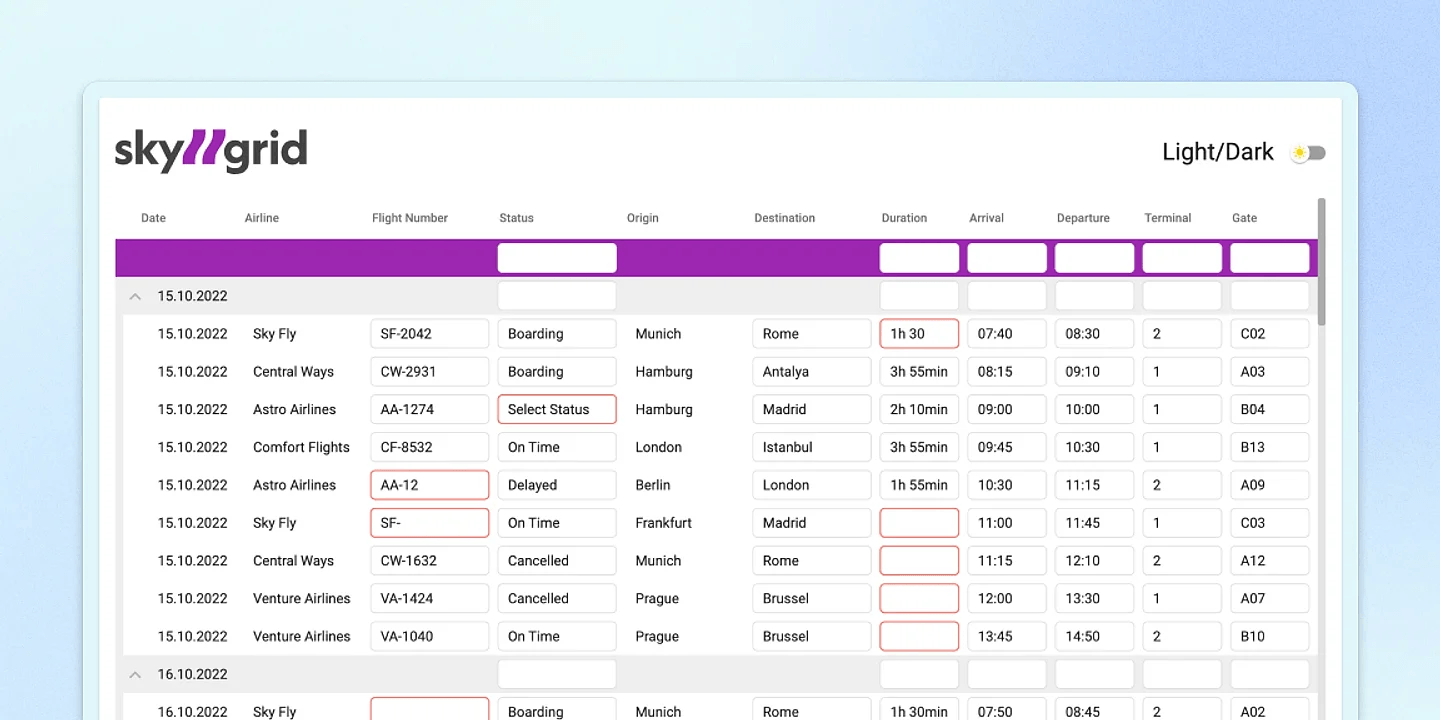Click the Gate filter field in purple row
1440x720 pixels.
coord(1269,258)
